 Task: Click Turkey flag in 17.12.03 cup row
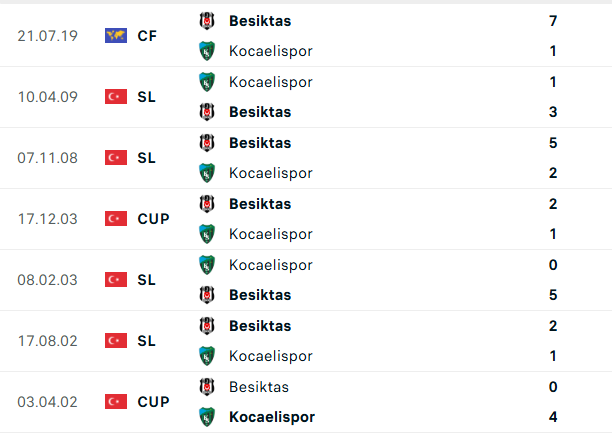click(x=116, y=219)
